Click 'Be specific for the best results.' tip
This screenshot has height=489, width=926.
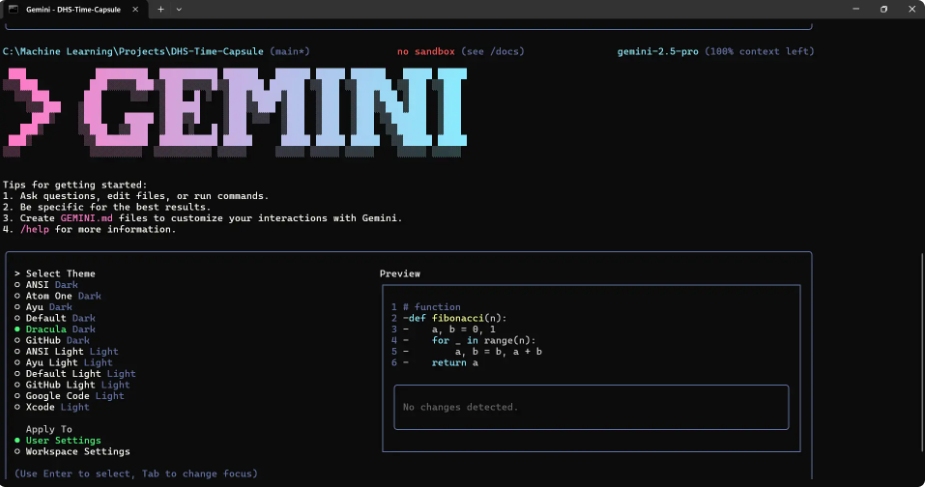(x=115, y=207)
